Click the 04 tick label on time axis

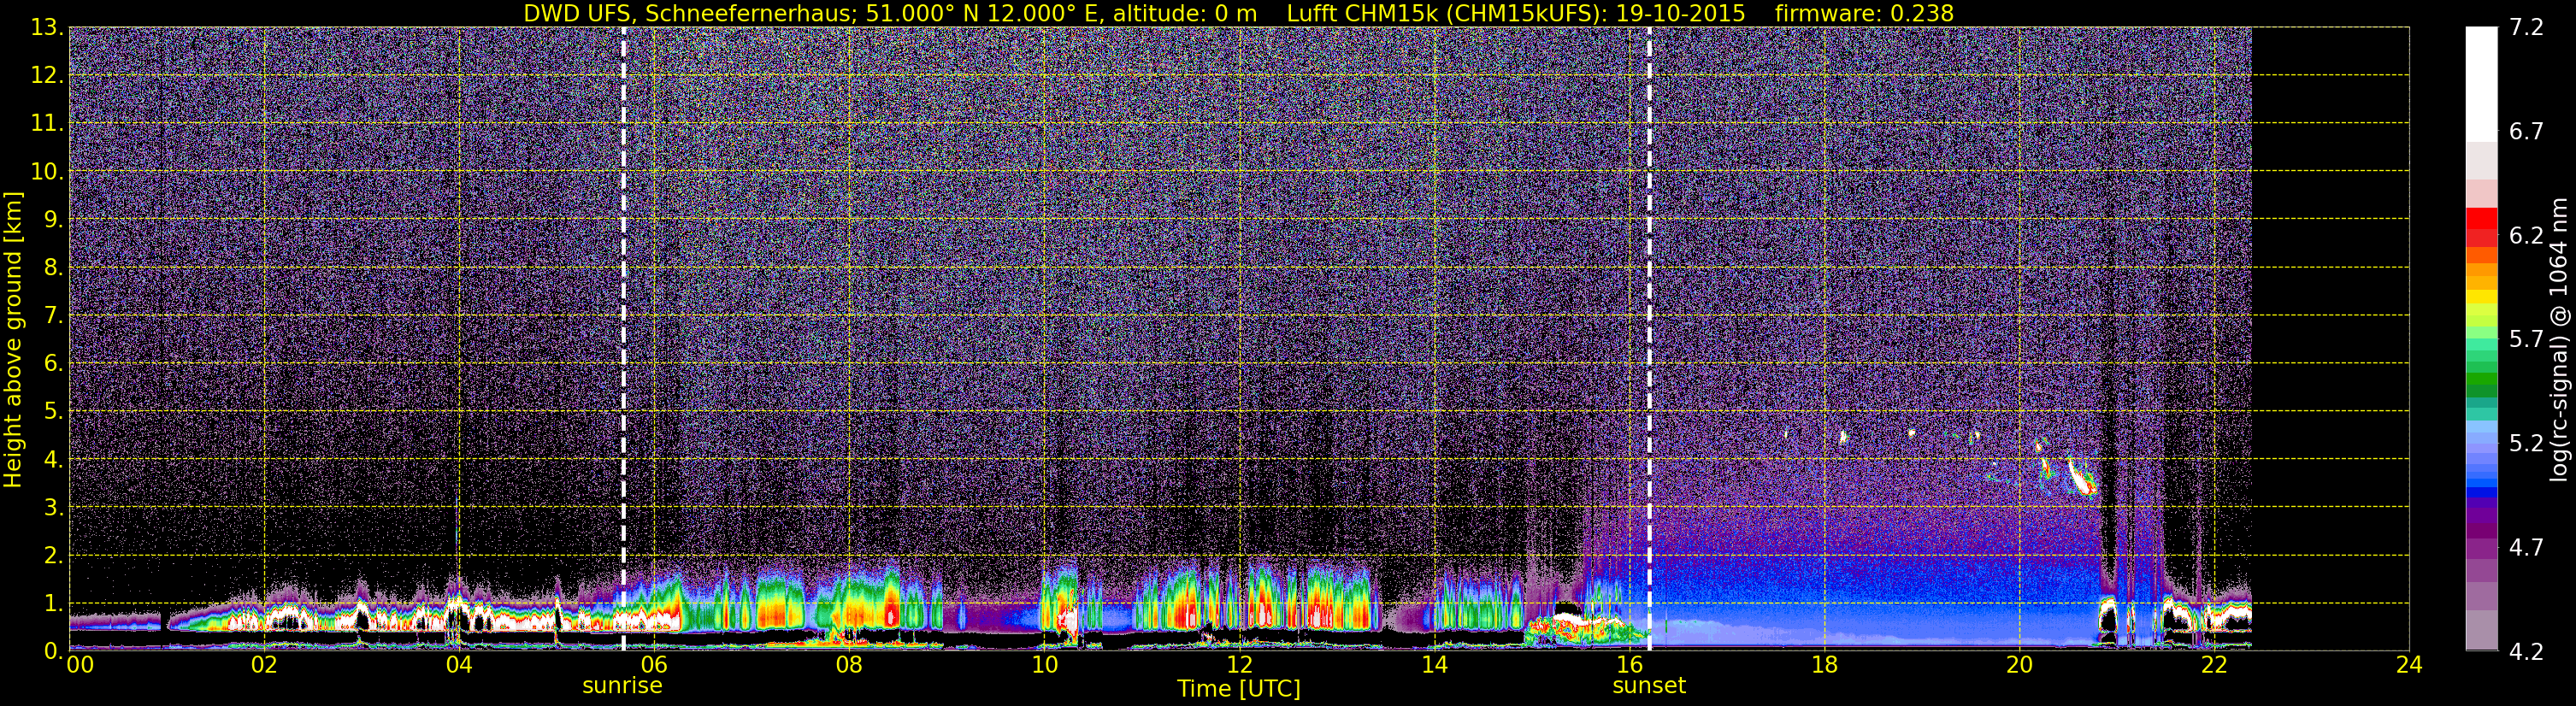pyautogui.click(x=459, y=666)
